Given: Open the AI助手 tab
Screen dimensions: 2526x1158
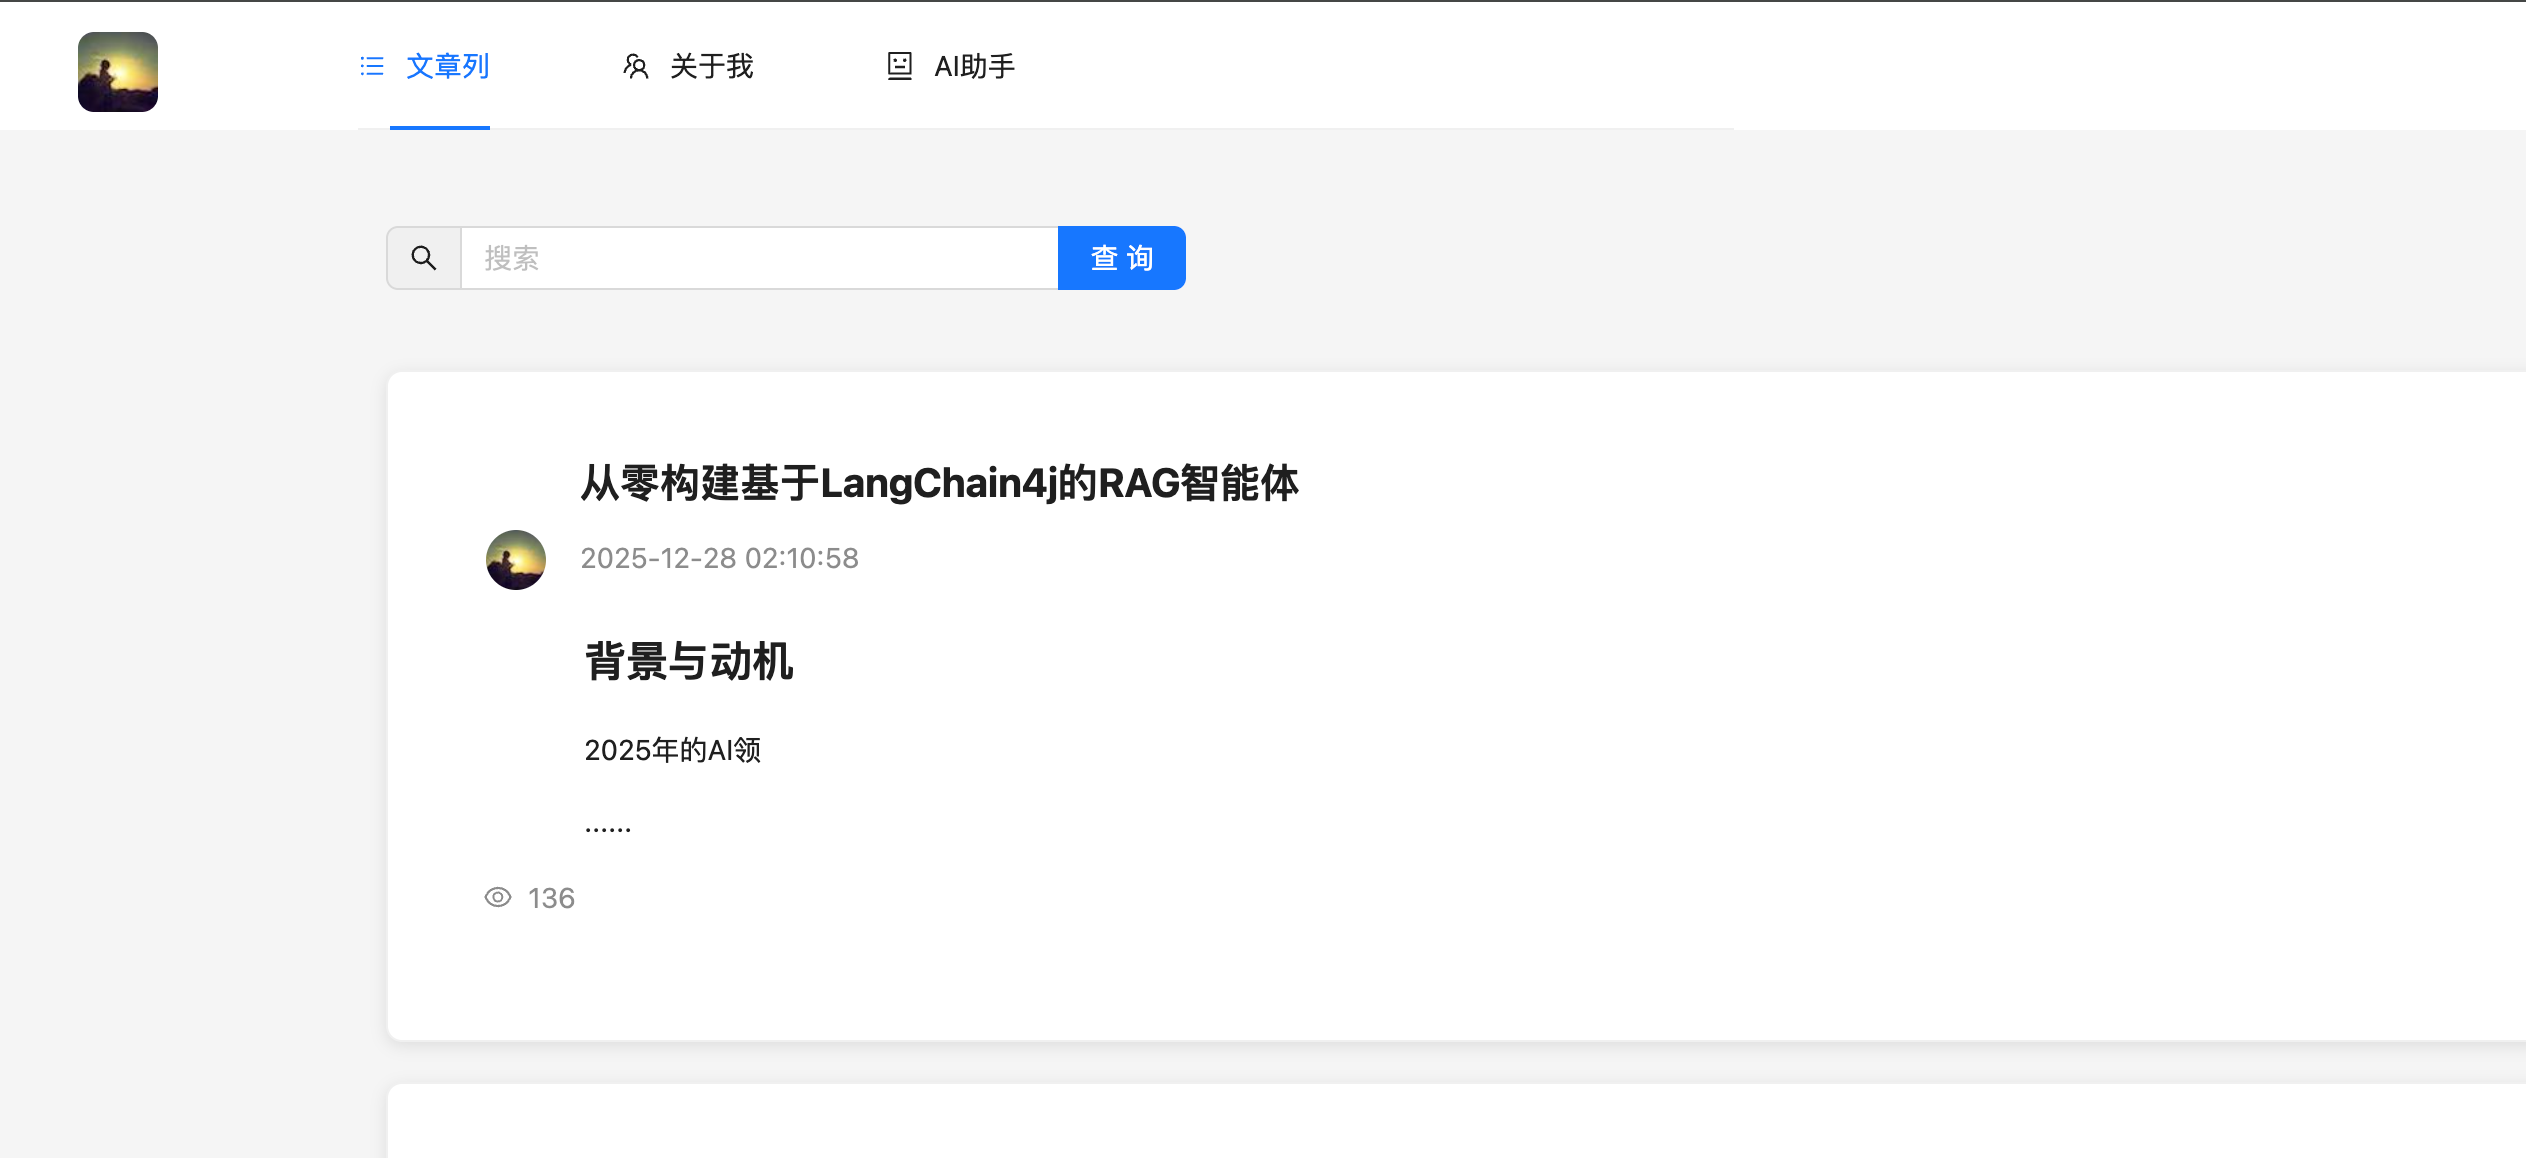Looking at the screenshot, I should 974,66.
